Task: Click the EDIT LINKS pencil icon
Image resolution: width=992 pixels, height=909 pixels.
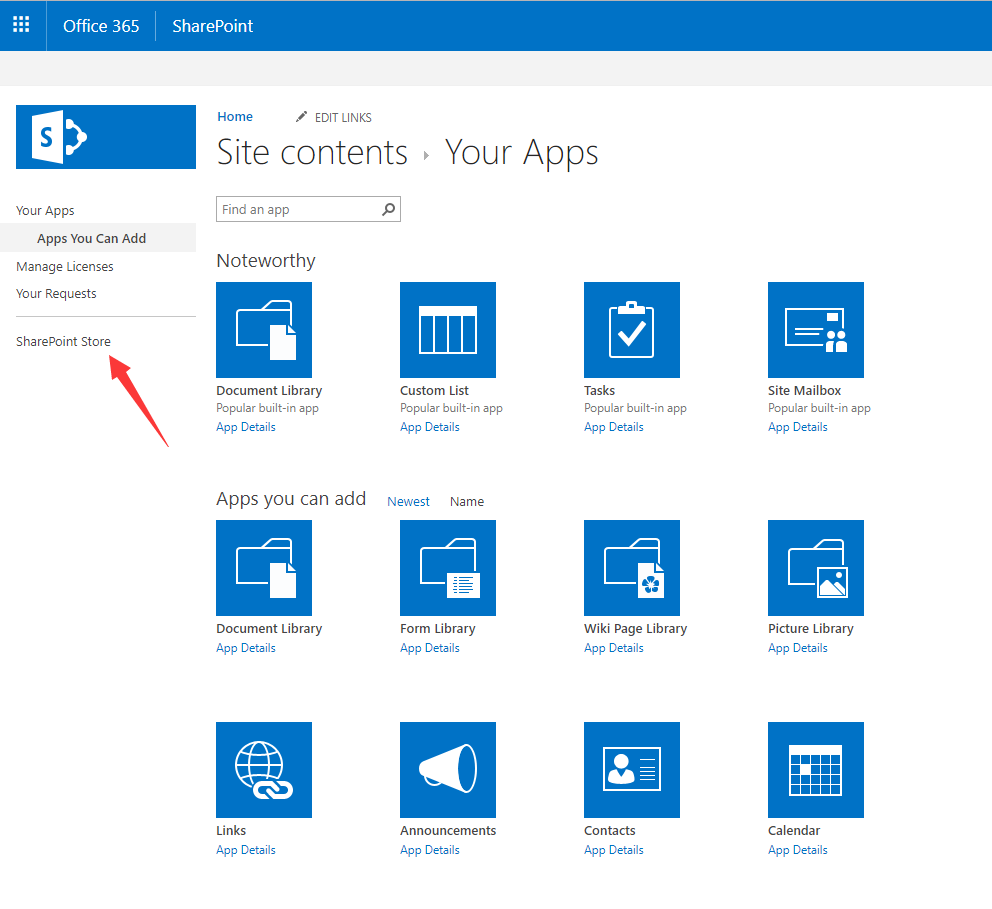Action: click(x=301, y=117)
